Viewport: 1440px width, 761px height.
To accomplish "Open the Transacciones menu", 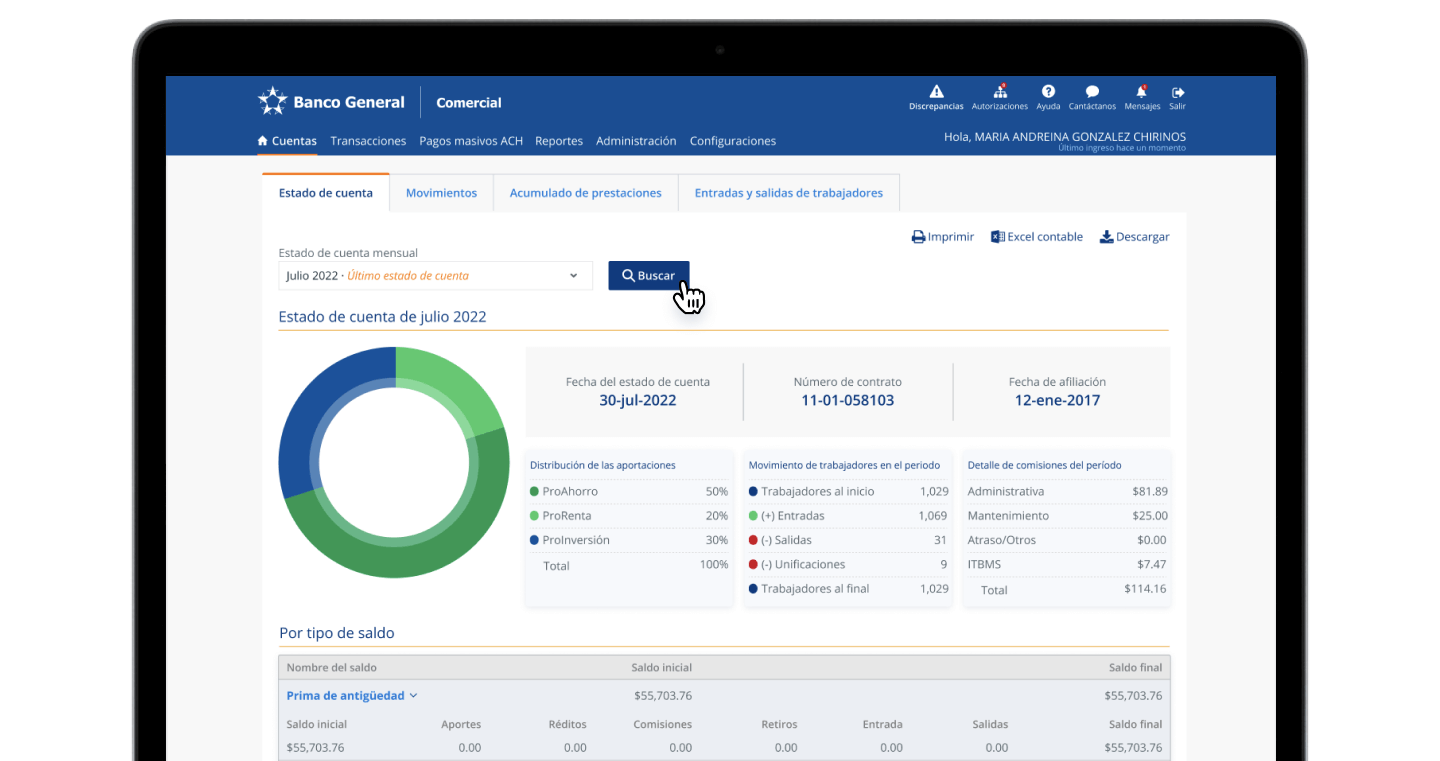I will (368, 141).
